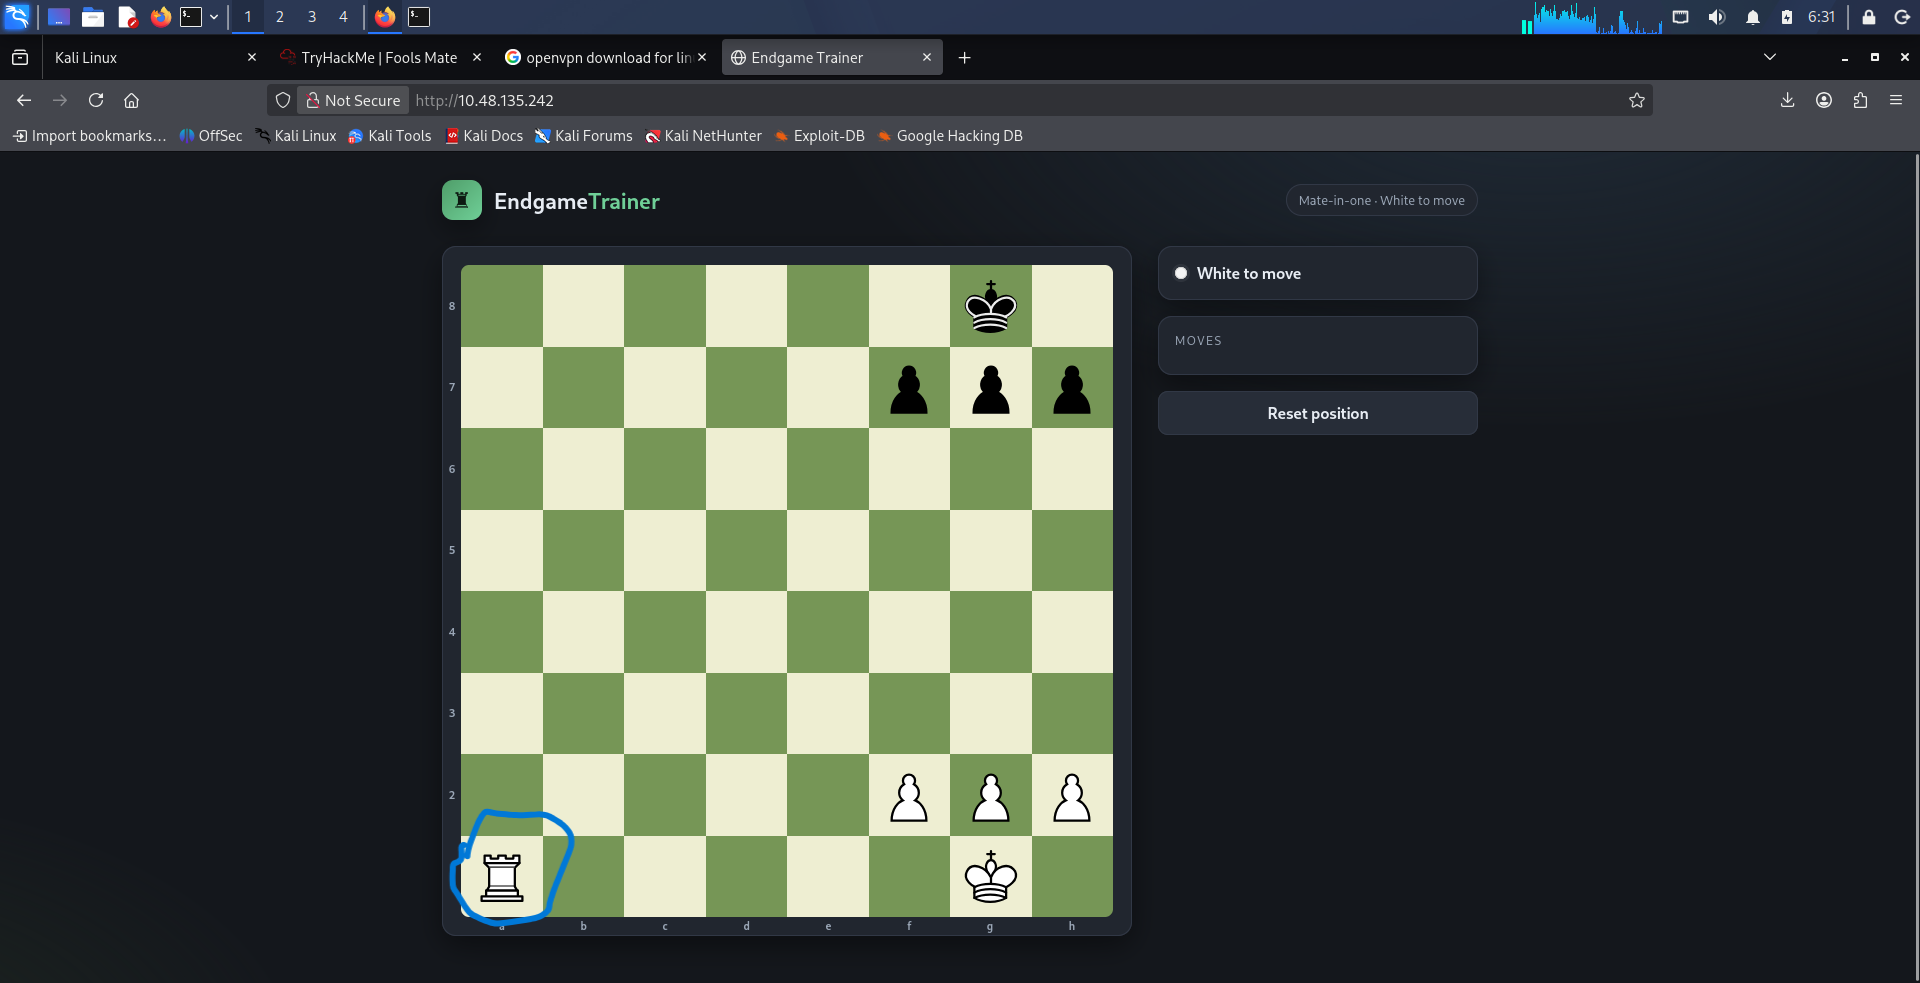Switch to workspace 2
Screen dimensions: 1920x983
tap(280, 17)
